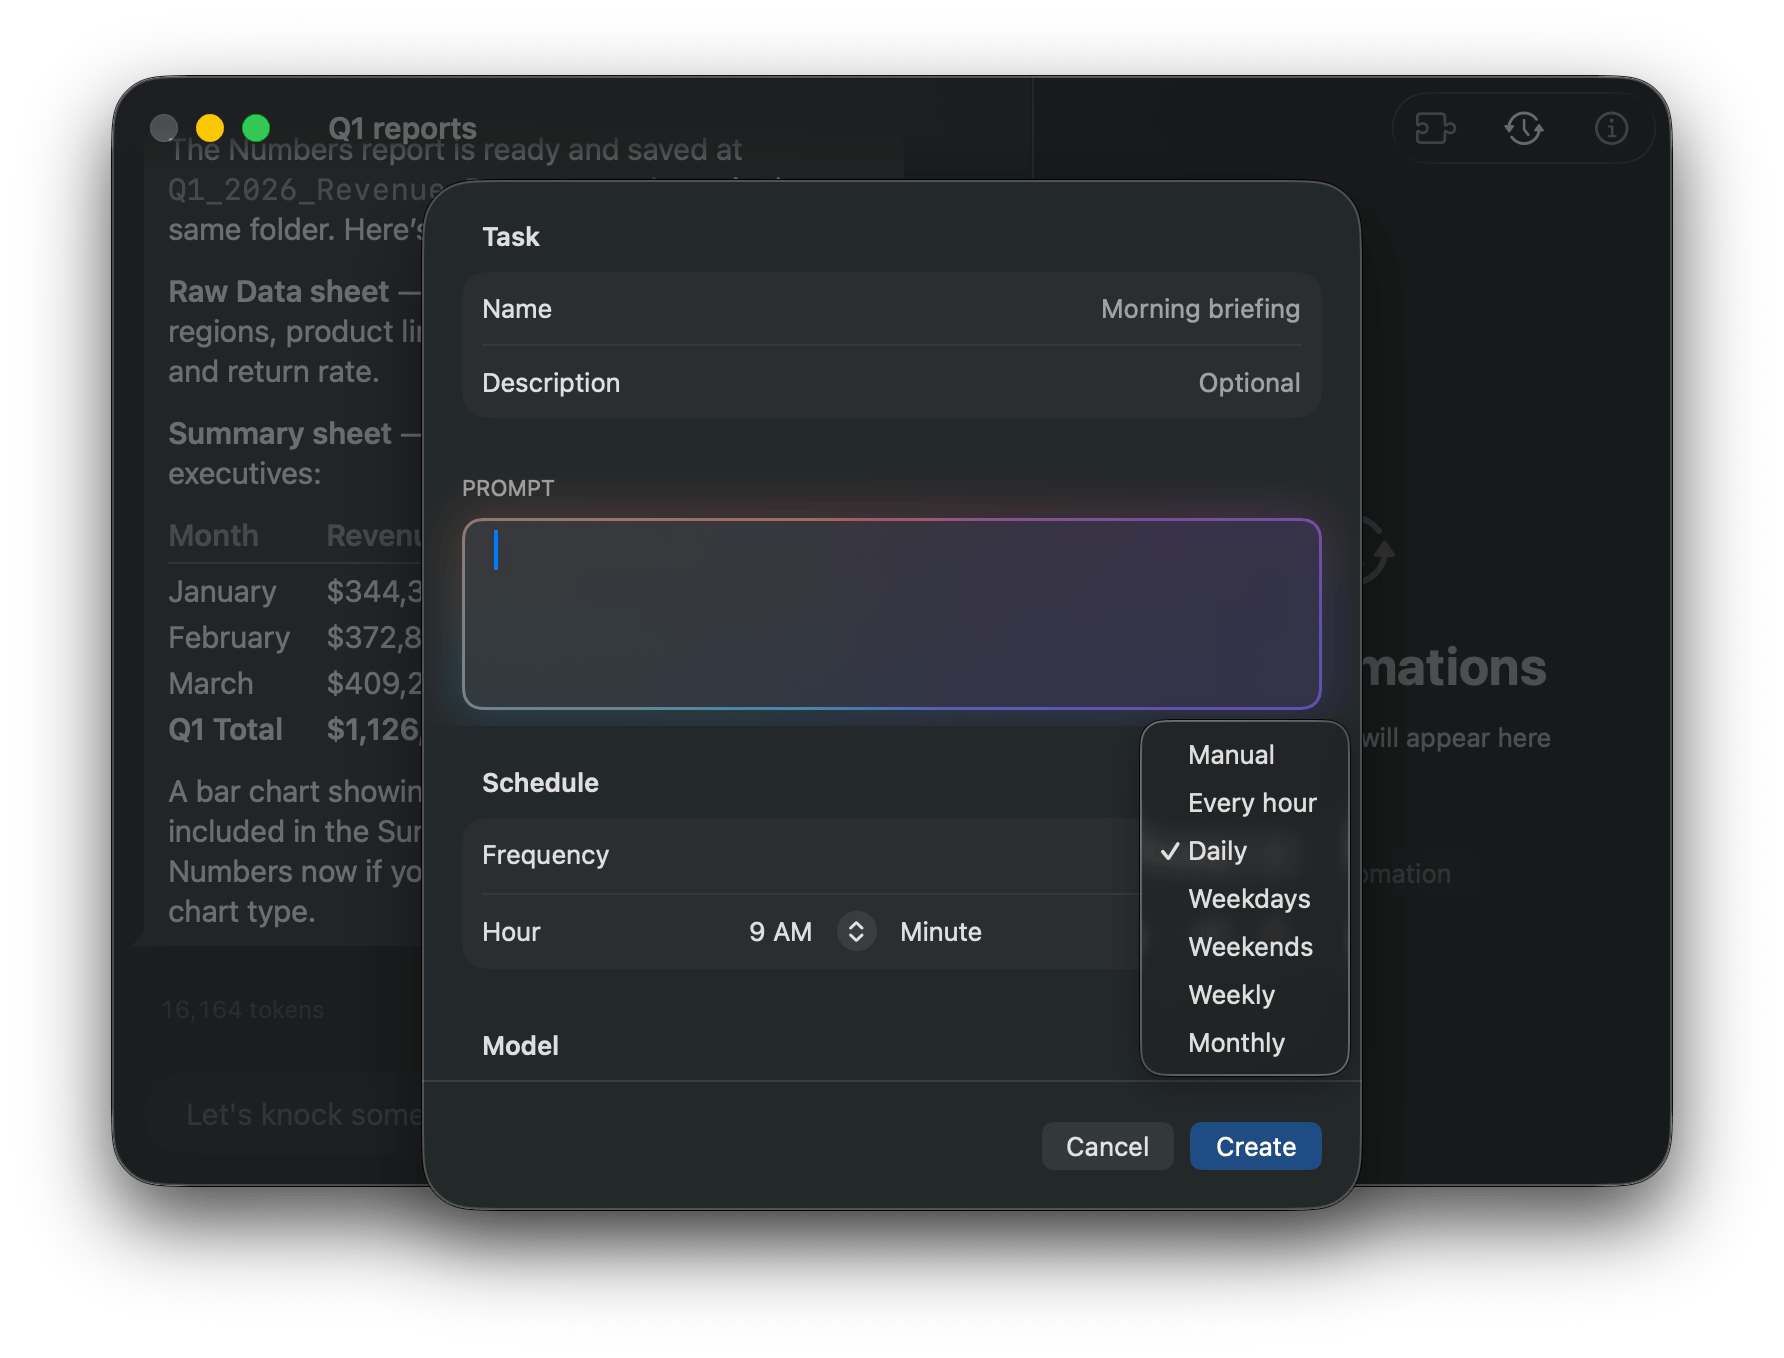
Task: View conversation history via clock icon
Action: point(1524,128)
